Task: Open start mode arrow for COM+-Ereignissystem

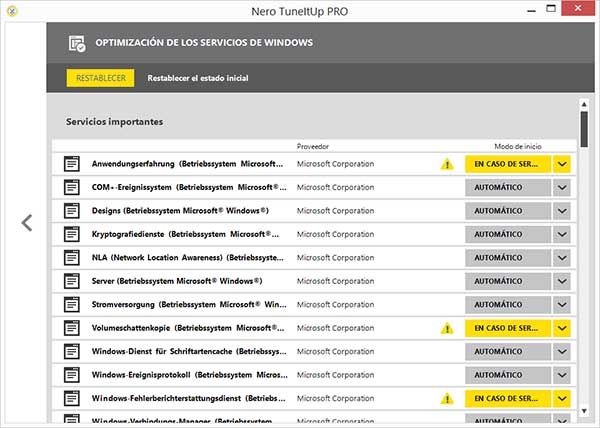Action: (562, 187)
